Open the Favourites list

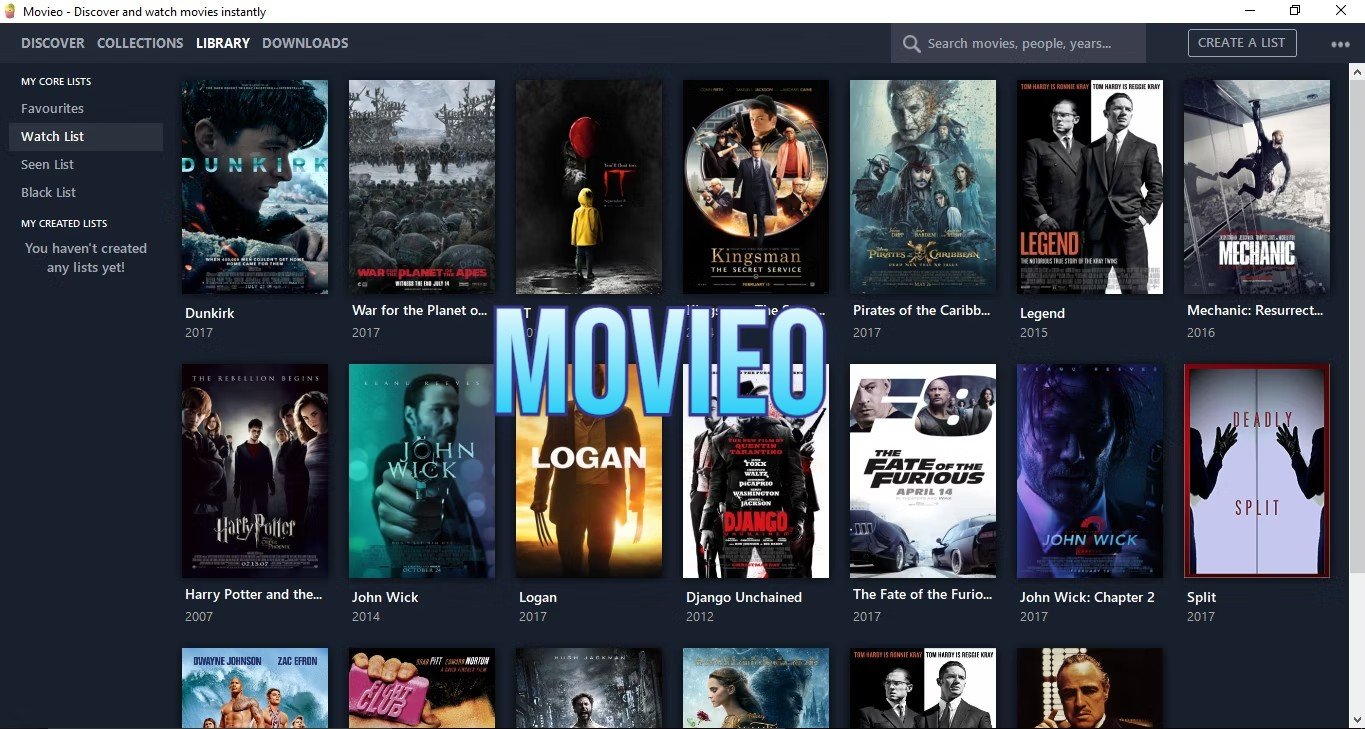point(52,108)
